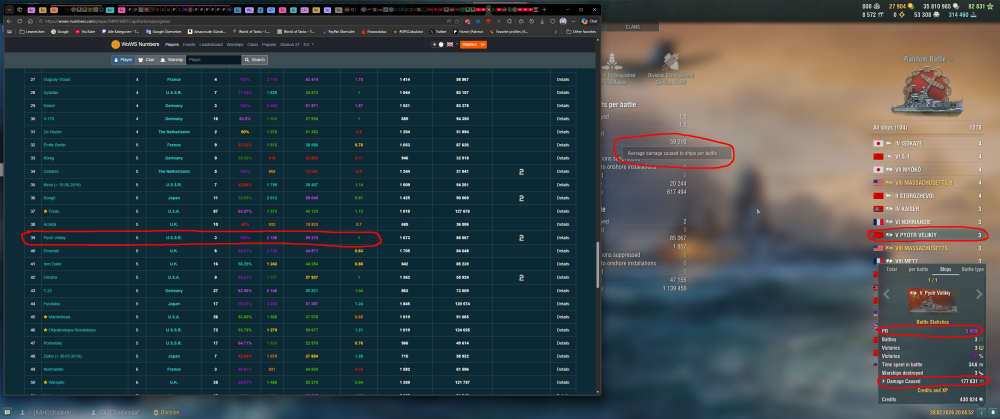Open the CLANS tab in game
The image size is (1000, 419).
(632, 27)
